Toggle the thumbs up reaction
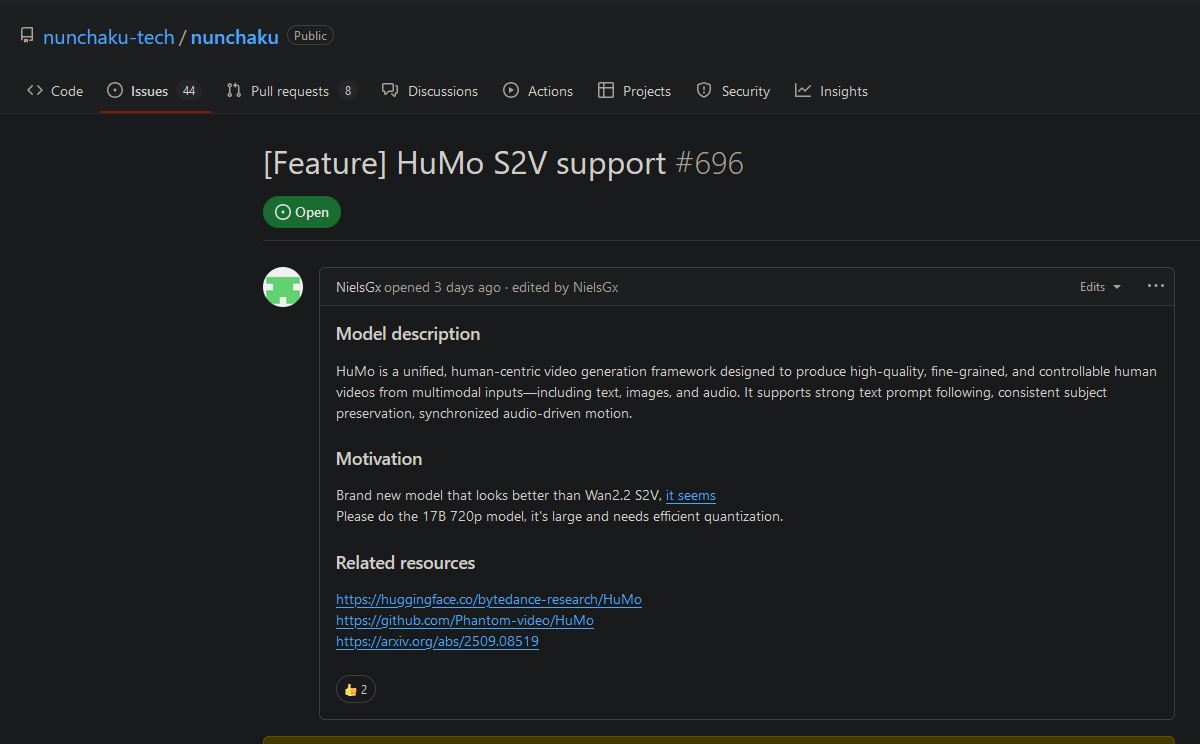1200x744 pixels. click(356, 689)
